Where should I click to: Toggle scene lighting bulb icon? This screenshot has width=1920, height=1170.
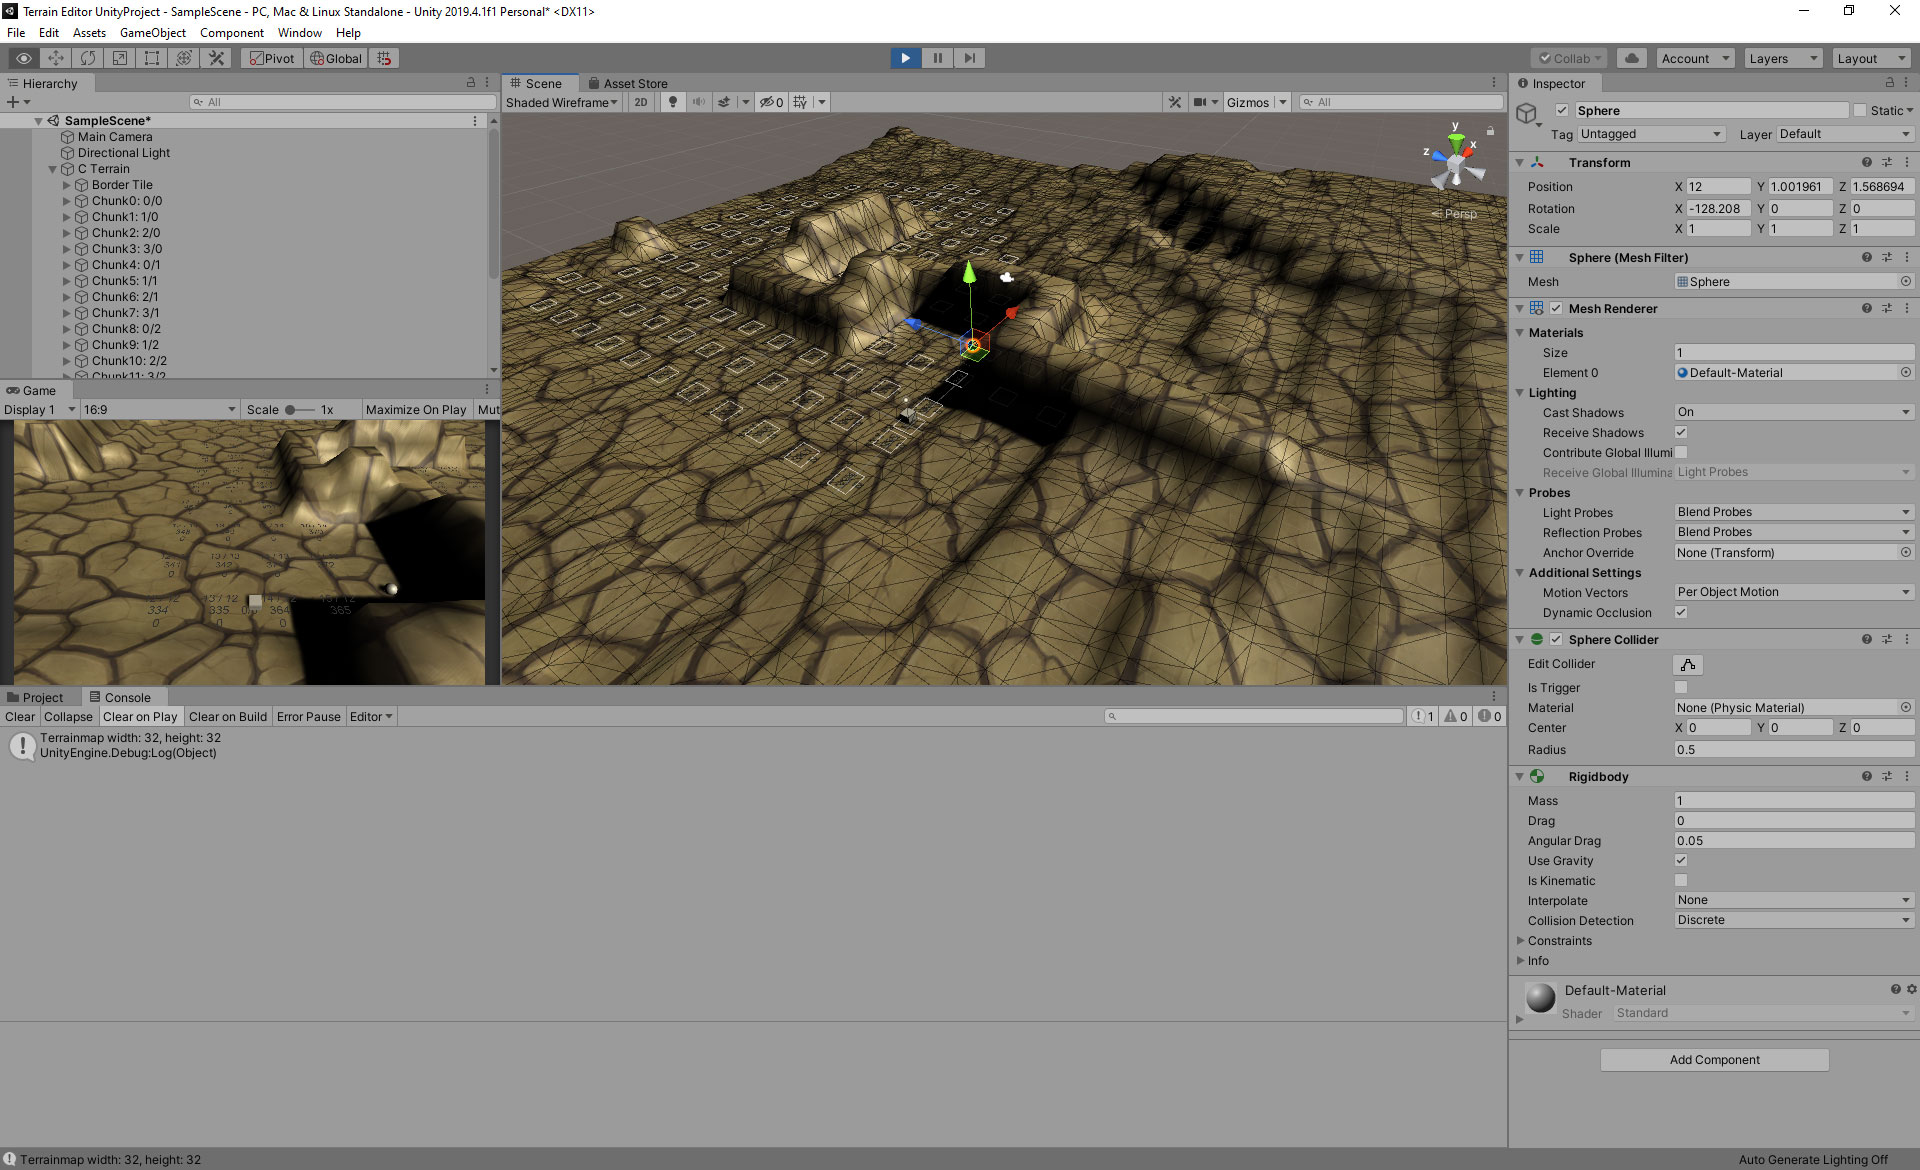point(673,102)
